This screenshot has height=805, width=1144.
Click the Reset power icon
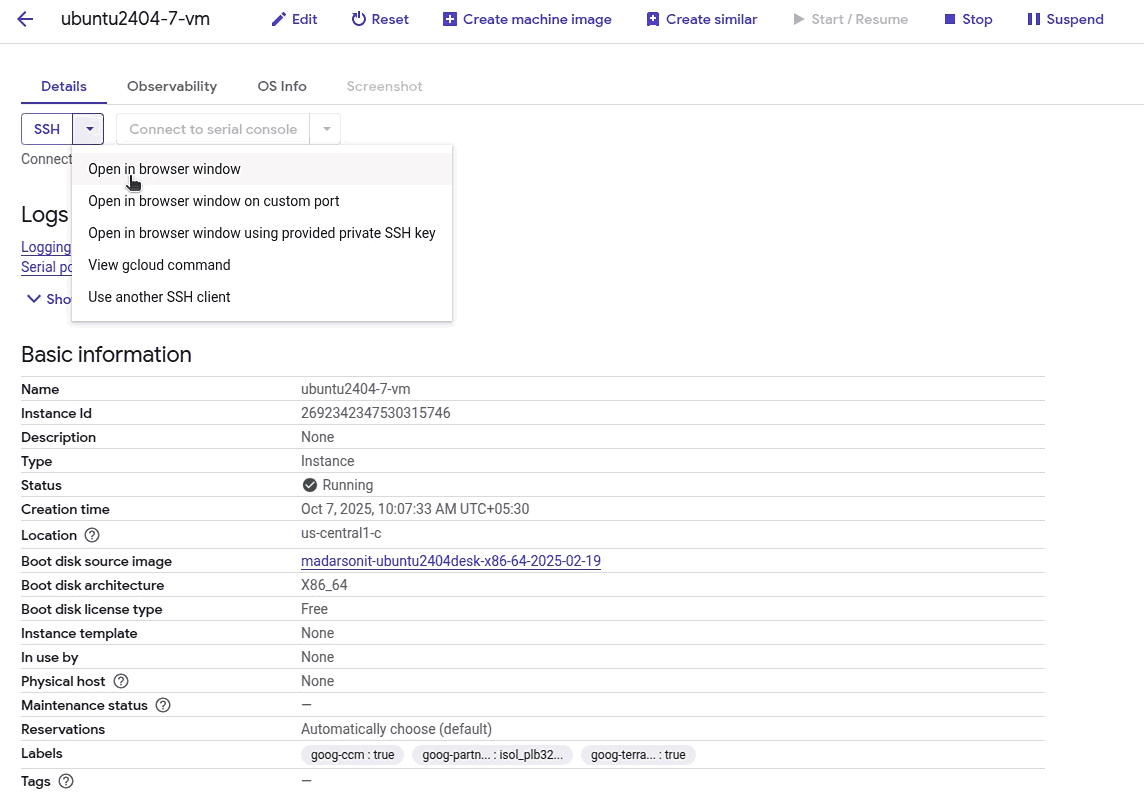[359, 19]
